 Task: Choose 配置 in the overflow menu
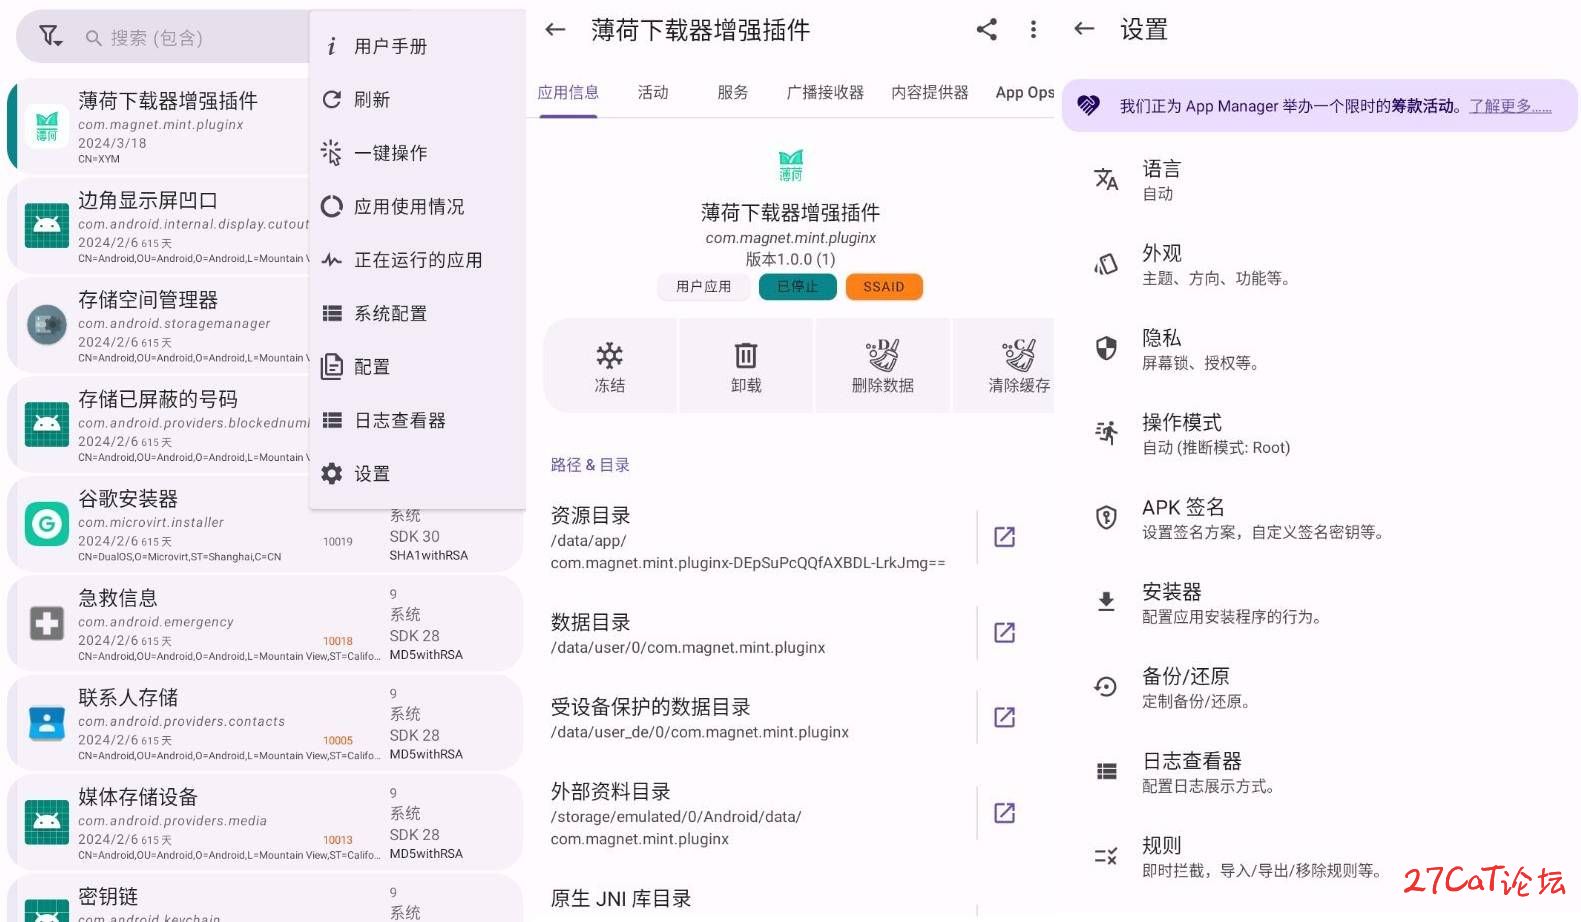[x=418, y=367]
